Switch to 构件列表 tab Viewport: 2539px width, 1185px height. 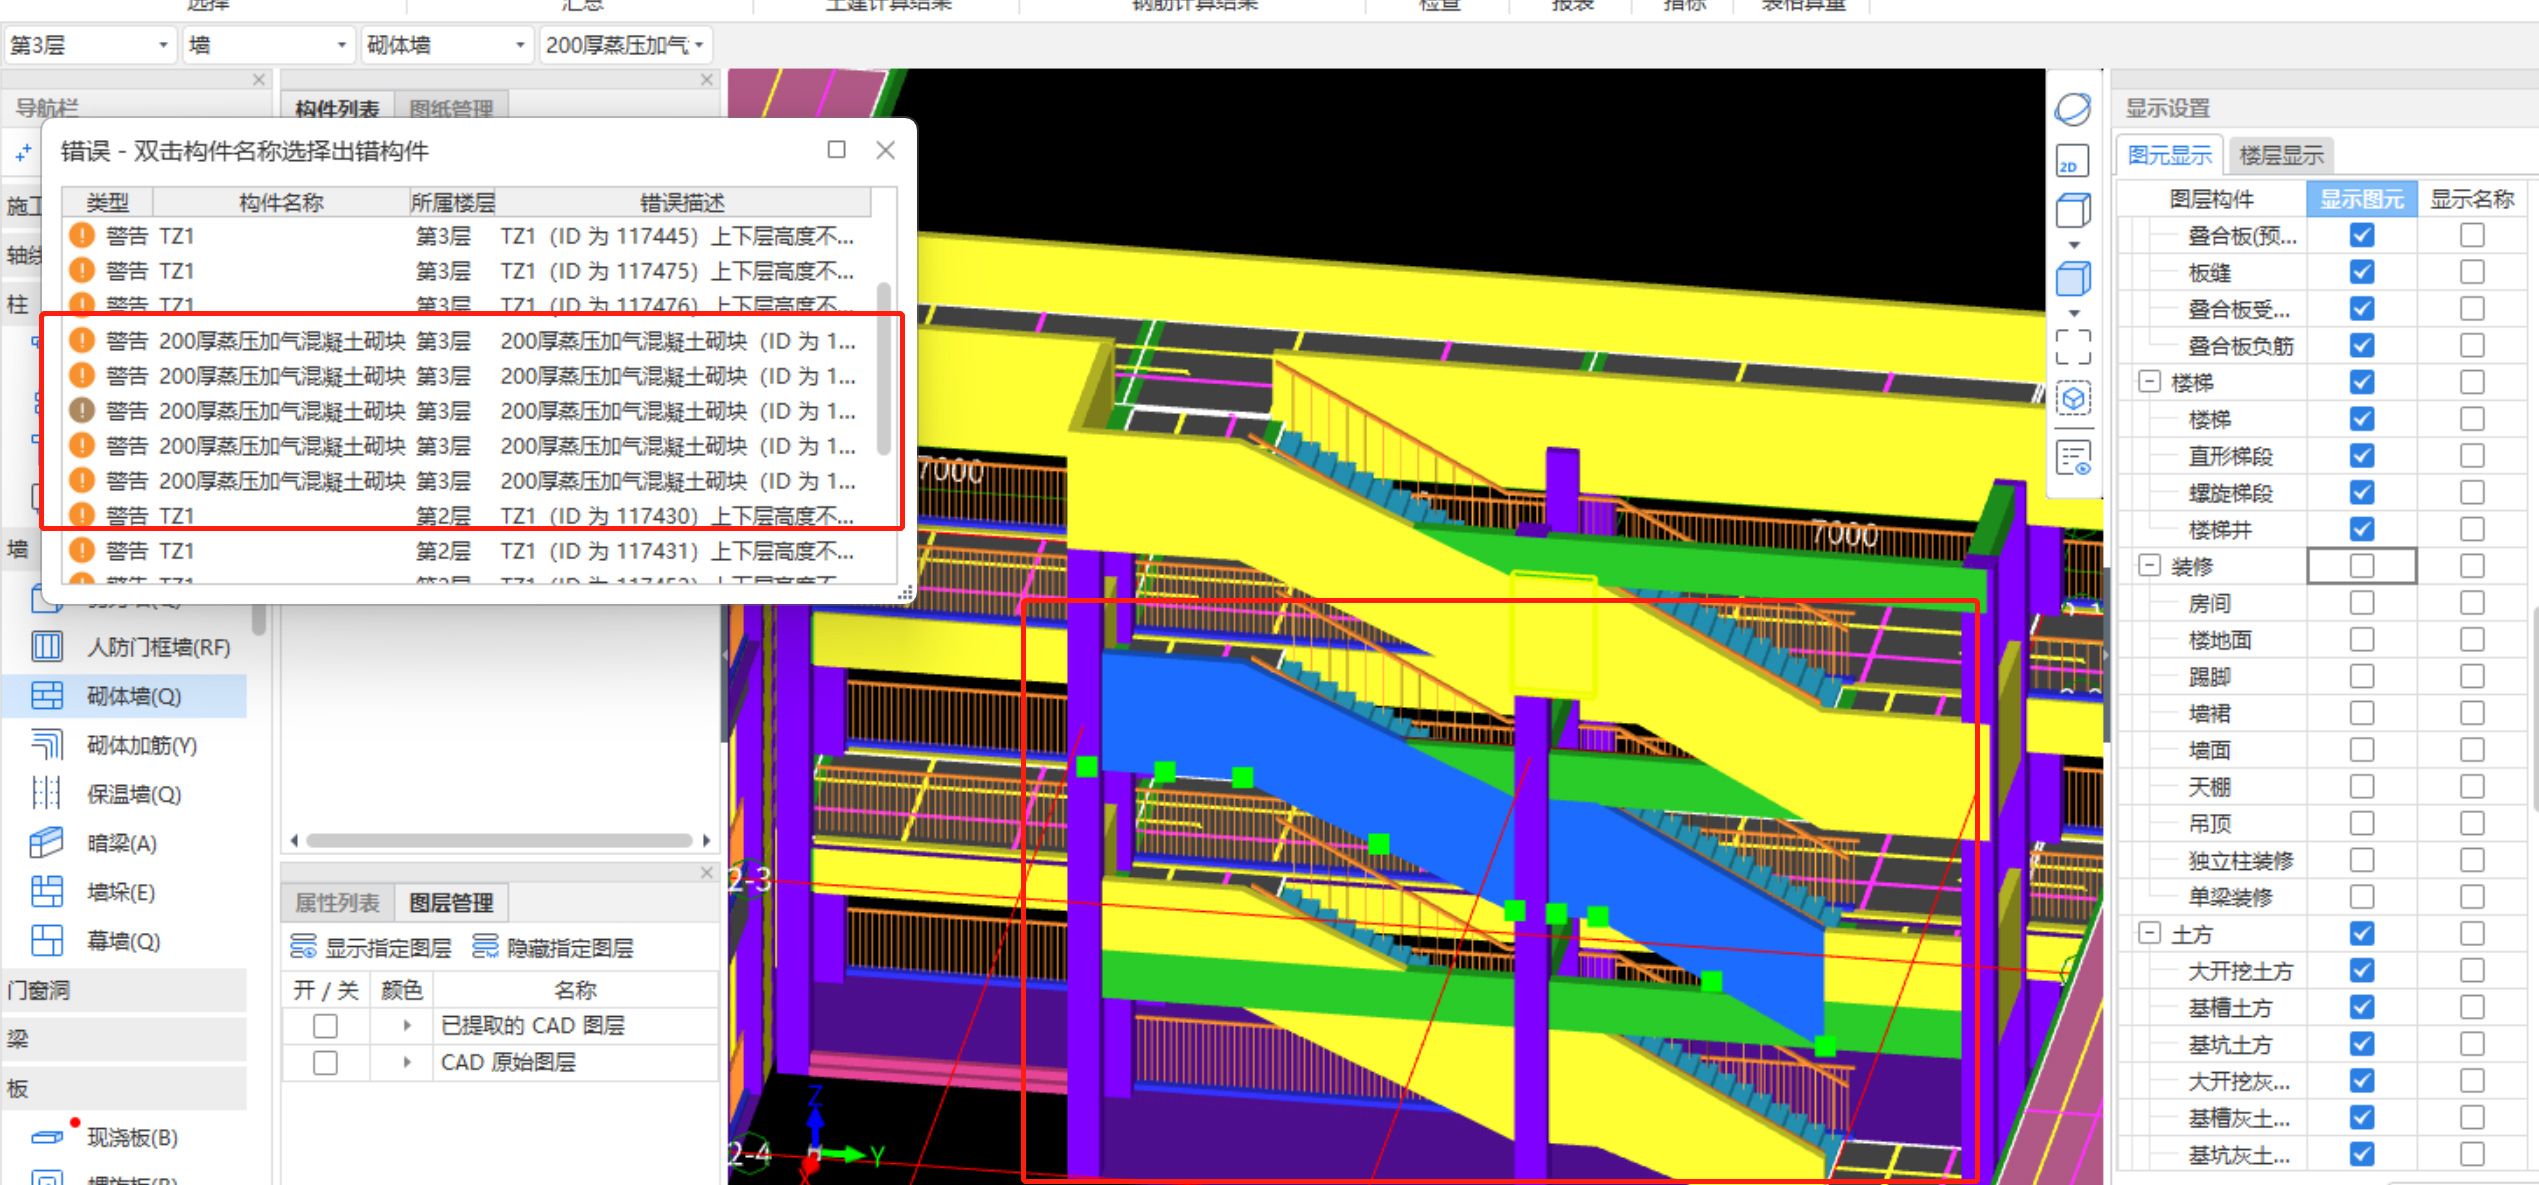coord(337,108)
